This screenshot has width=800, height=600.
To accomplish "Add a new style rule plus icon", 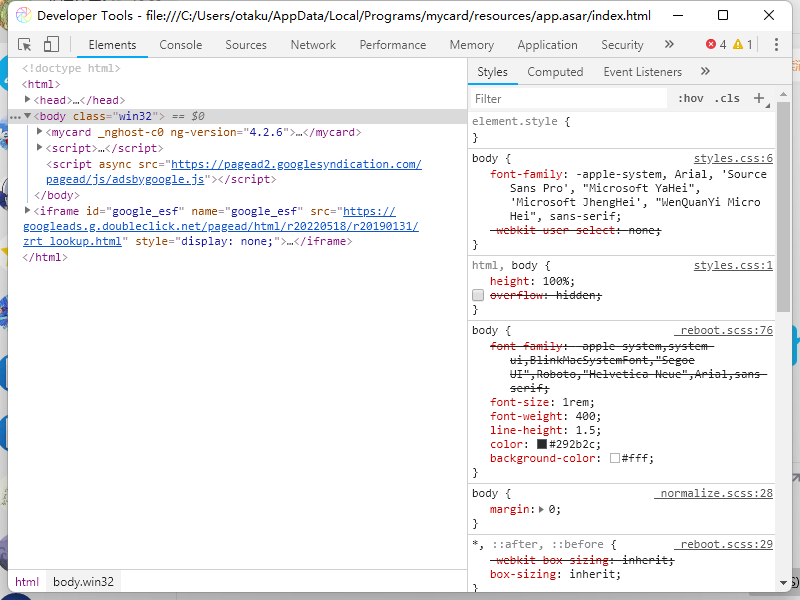I will tap(759, 98).
